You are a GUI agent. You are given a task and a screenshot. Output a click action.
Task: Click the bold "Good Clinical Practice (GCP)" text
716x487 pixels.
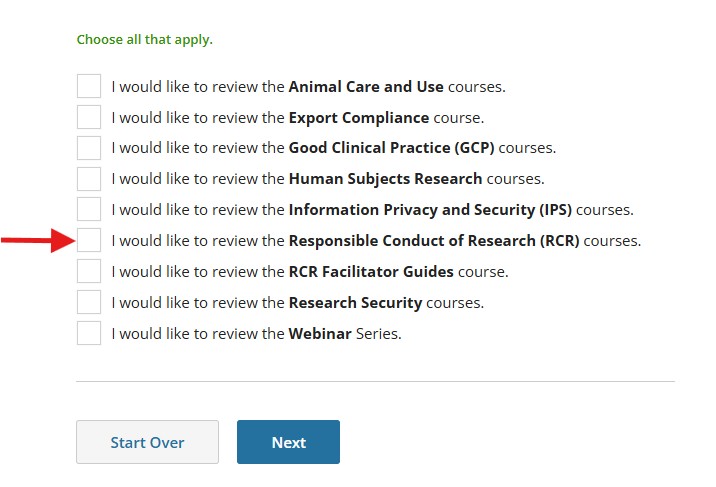pyautogui.click(x=391, y=149)
